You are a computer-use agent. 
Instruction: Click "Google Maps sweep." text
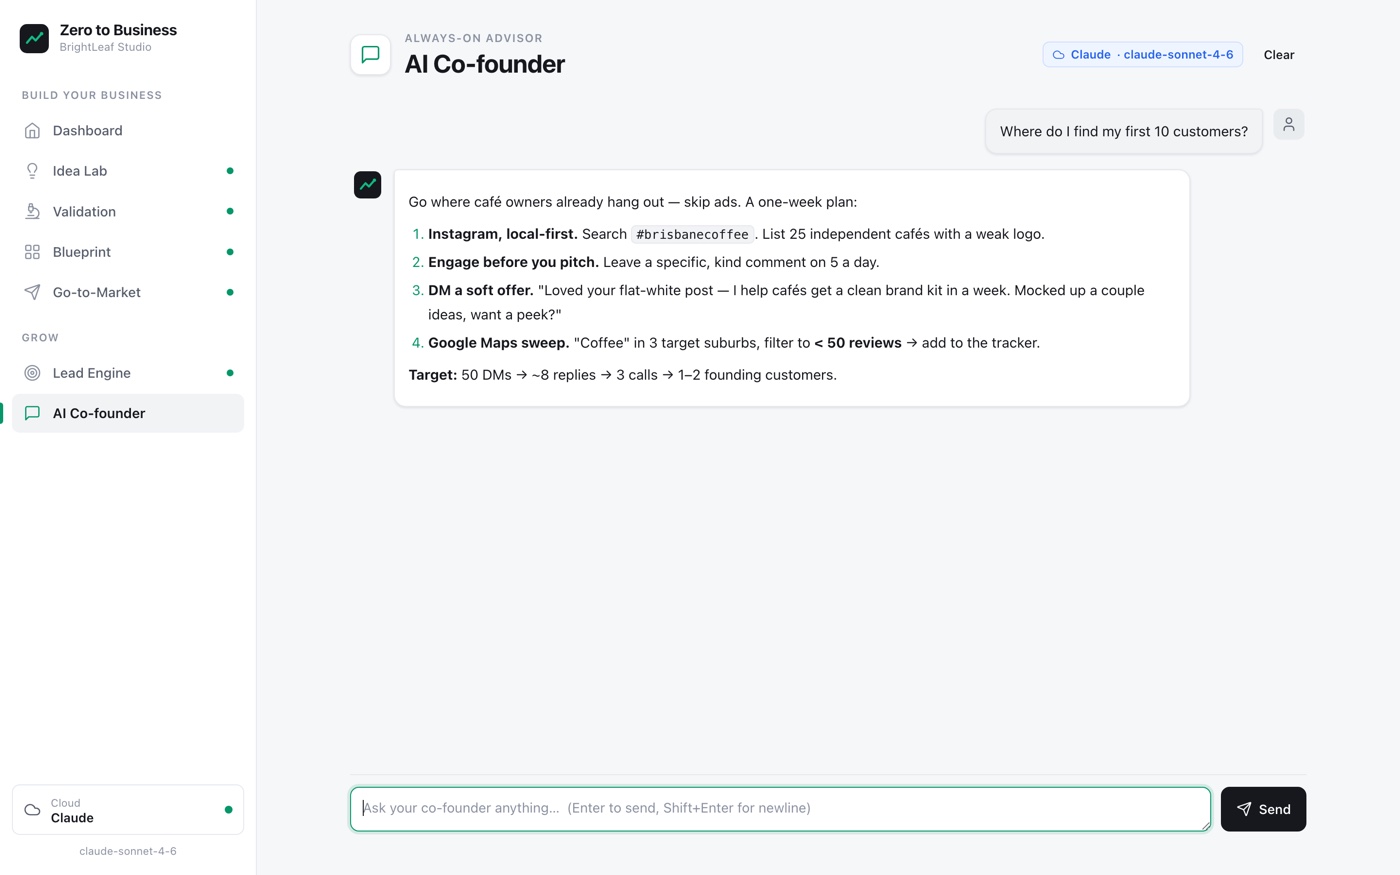[499, 342]
